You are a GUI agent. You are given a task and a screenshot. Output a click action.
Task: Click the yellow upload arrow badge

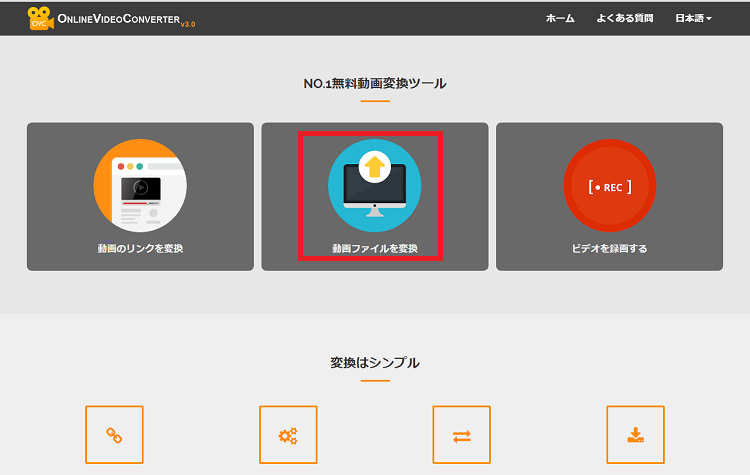[x=375, y=166]
